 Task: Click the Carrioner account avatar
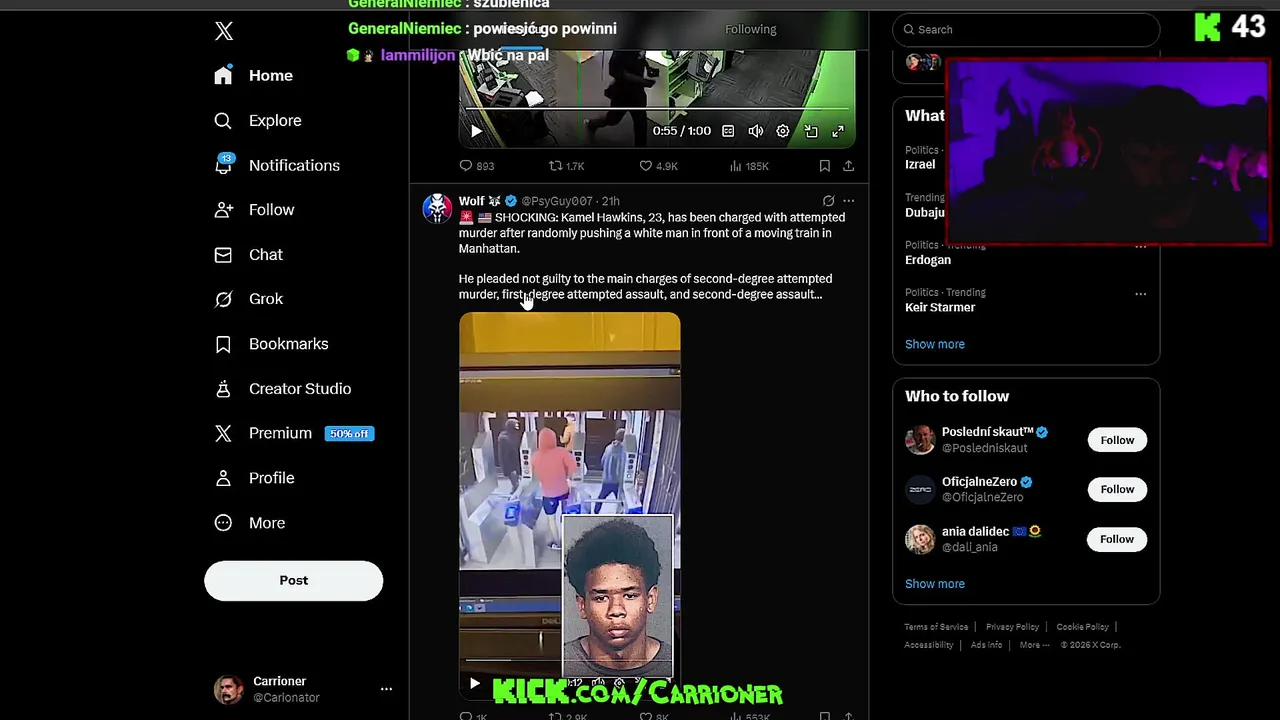228,690
